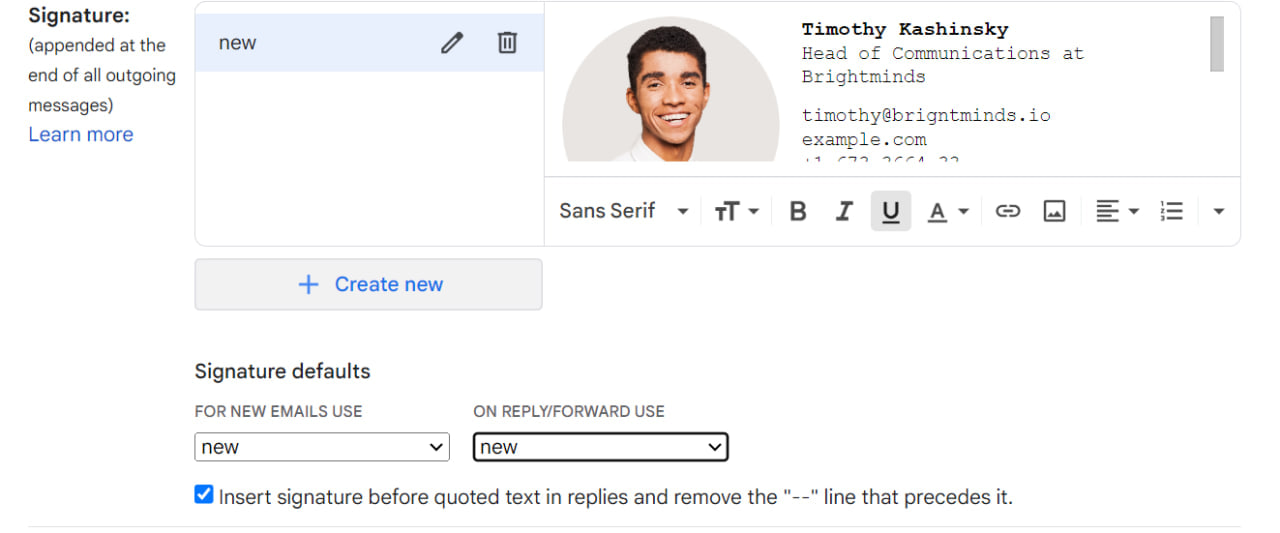1280x533 pixels.
Task: Click the pencil icon to rename signature
Action: (x=452, y=43)
